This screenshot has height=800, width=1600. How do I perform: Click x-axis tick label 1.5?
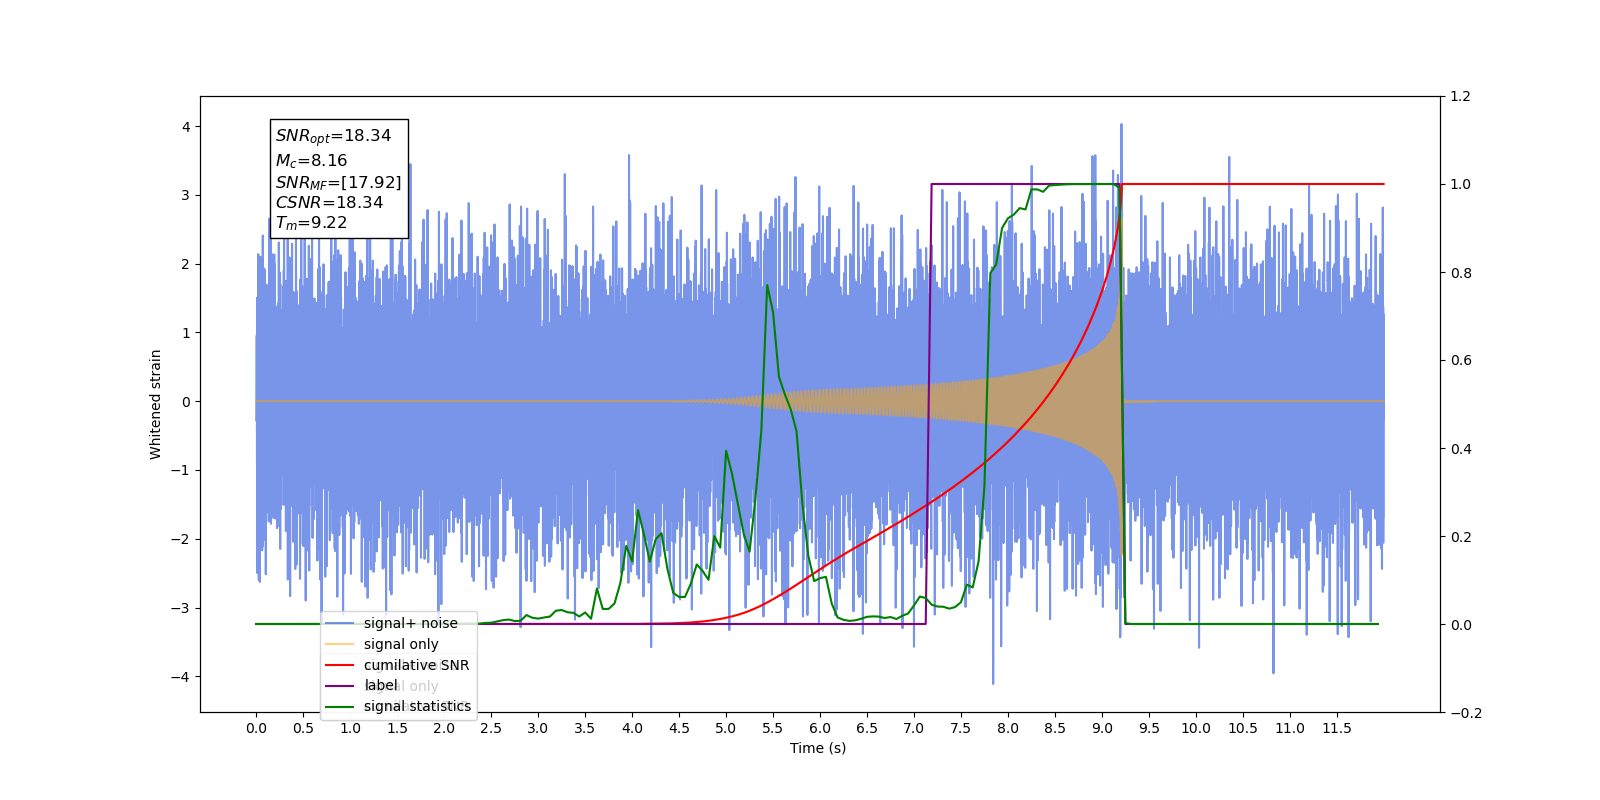397,728
